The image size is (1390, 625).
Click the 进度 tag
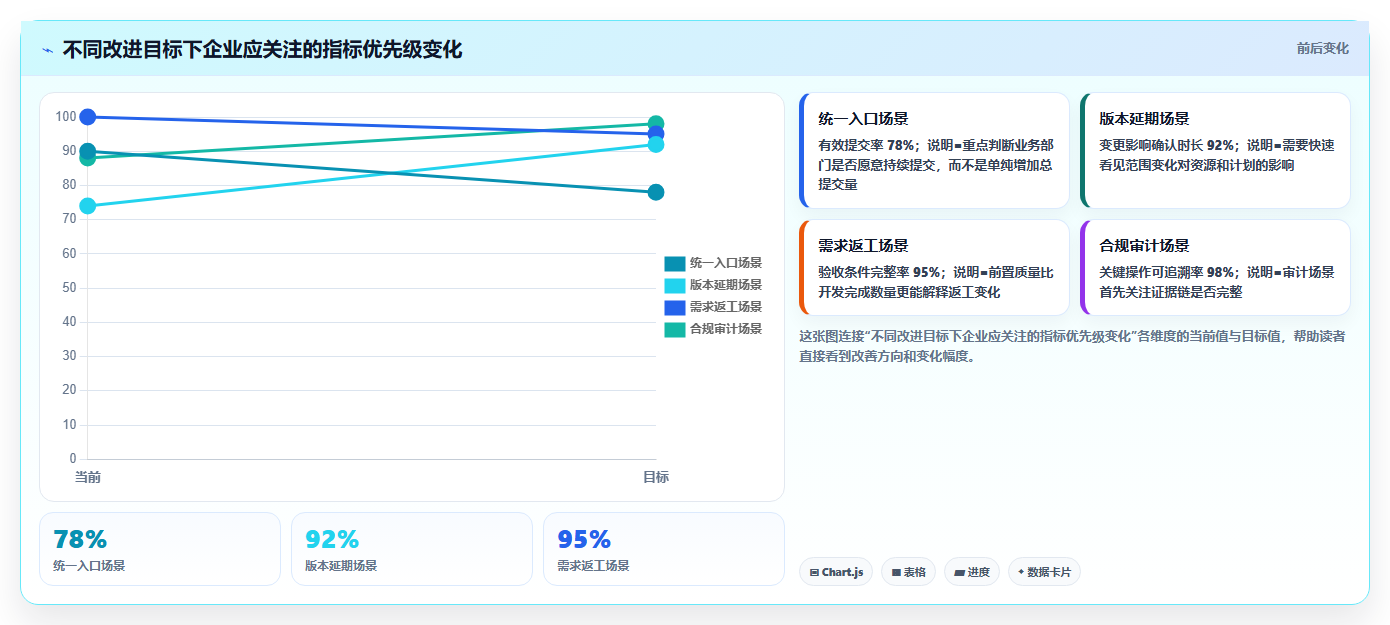click(972, 572)
